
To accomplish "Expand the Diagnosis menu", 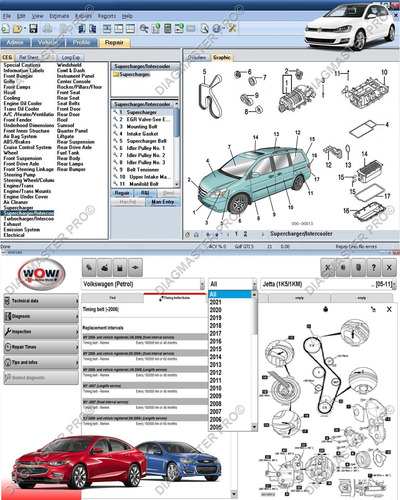I will coord(41,316).
